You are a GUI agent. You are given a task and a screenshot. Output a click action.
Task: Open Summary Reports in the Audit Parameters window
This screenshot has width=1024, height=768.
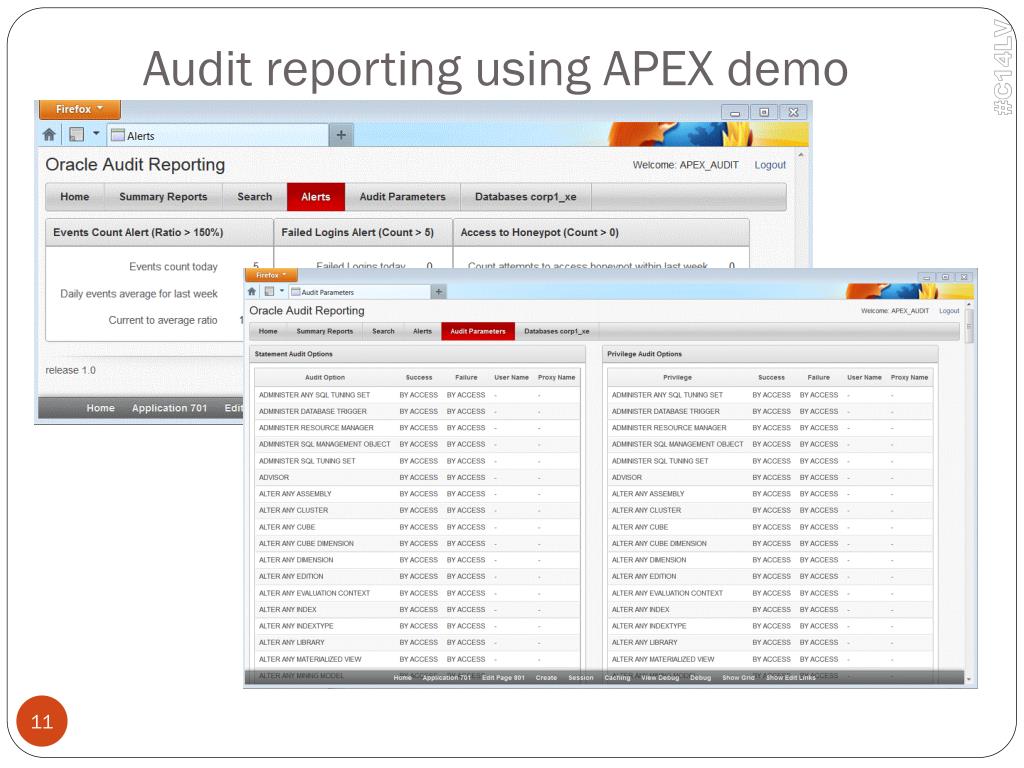click(325, 331)
